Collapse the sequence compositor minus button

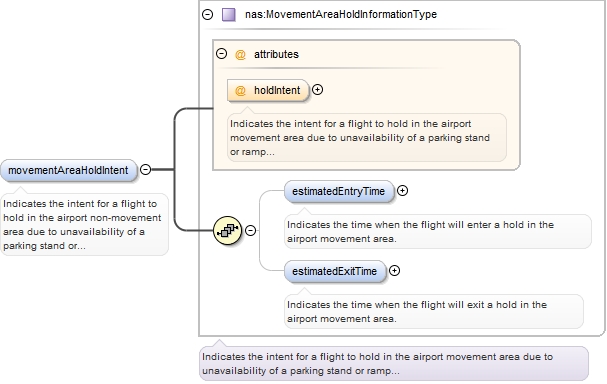tap(251, 230)
